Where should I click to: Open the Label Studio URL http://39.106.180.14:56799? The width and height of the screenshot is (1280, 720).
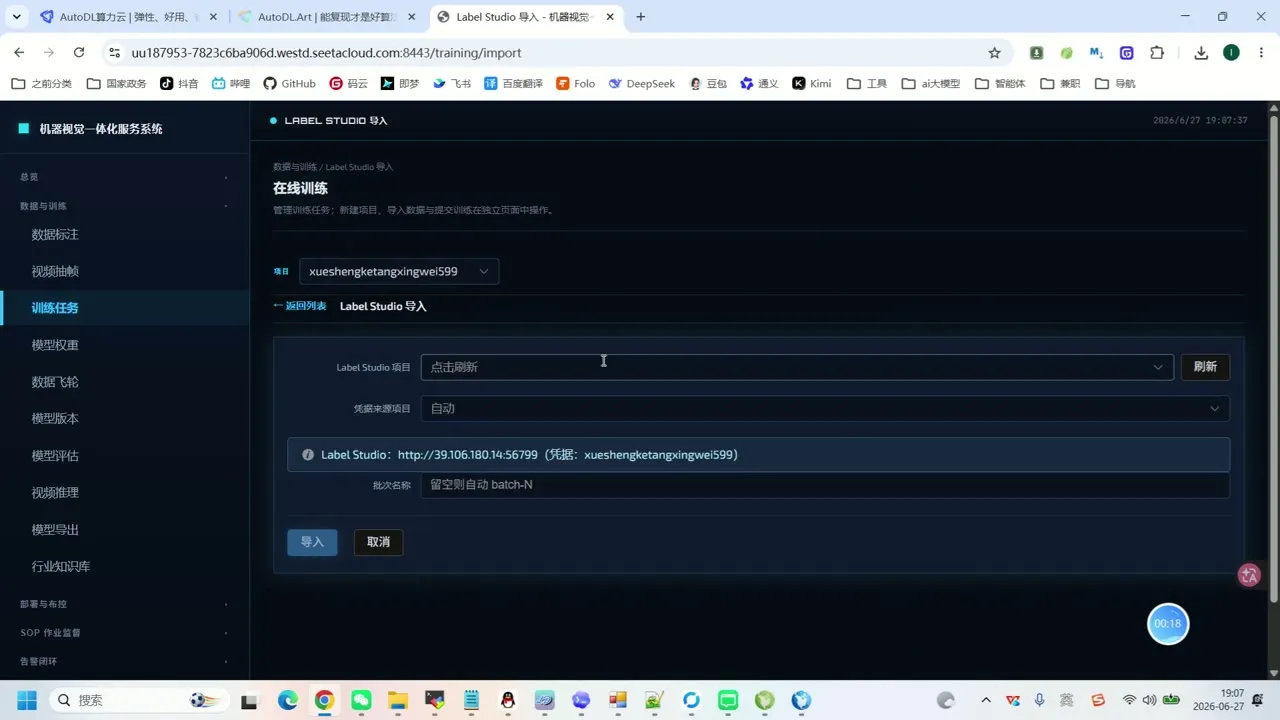[x=467, y=455]
